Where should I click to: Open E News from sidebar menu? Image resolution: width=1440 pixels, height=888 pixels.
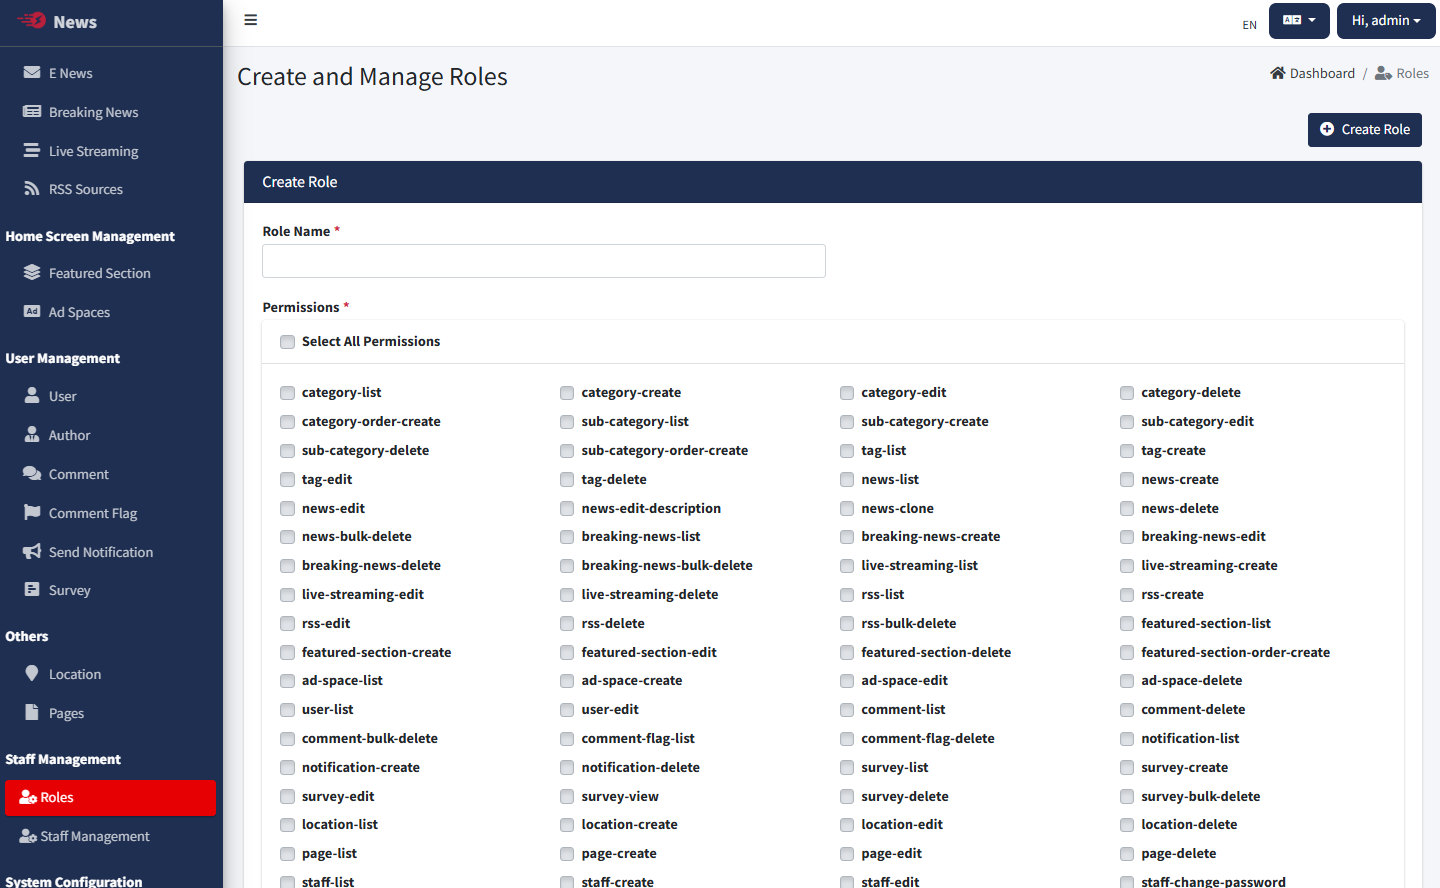coord(111,73)
